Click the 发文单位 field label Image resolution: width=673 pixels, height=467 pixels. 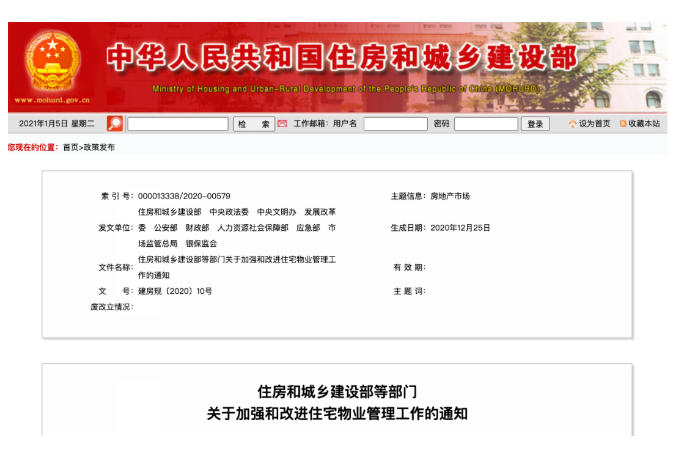point(116,228)
